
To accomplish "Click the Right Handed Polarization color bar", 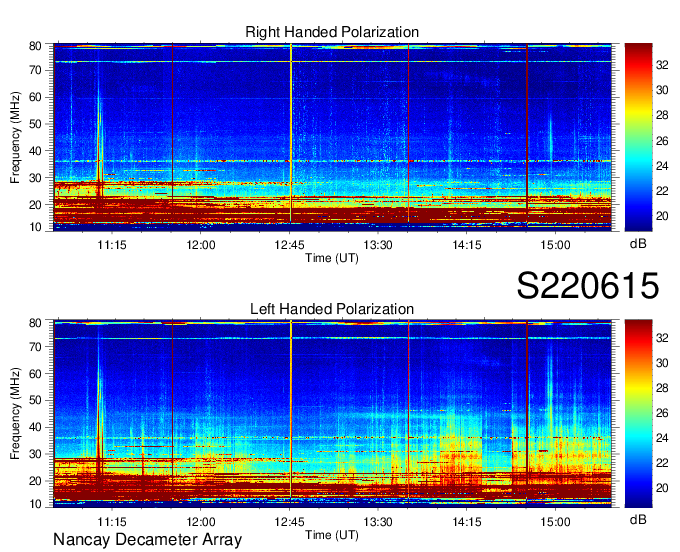I will click(638, 137).
